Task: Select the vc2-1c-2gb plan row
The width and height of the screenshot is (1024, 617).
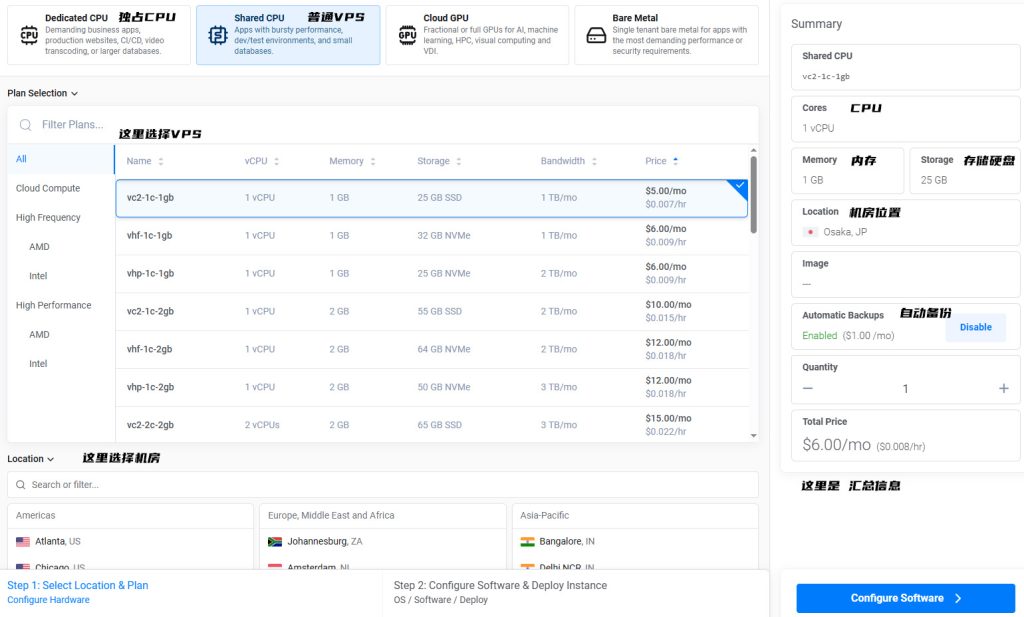Action: click(x=432, y=311)
